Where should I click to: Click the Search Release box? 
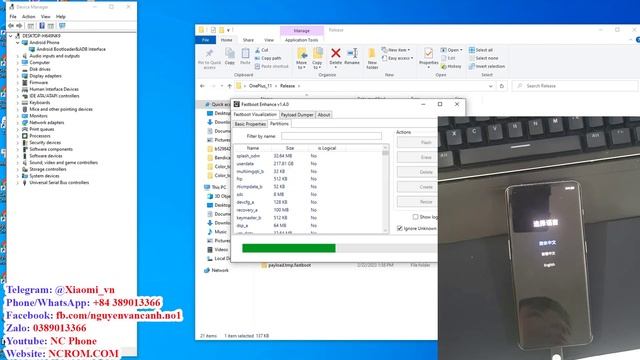coord(575,86)
